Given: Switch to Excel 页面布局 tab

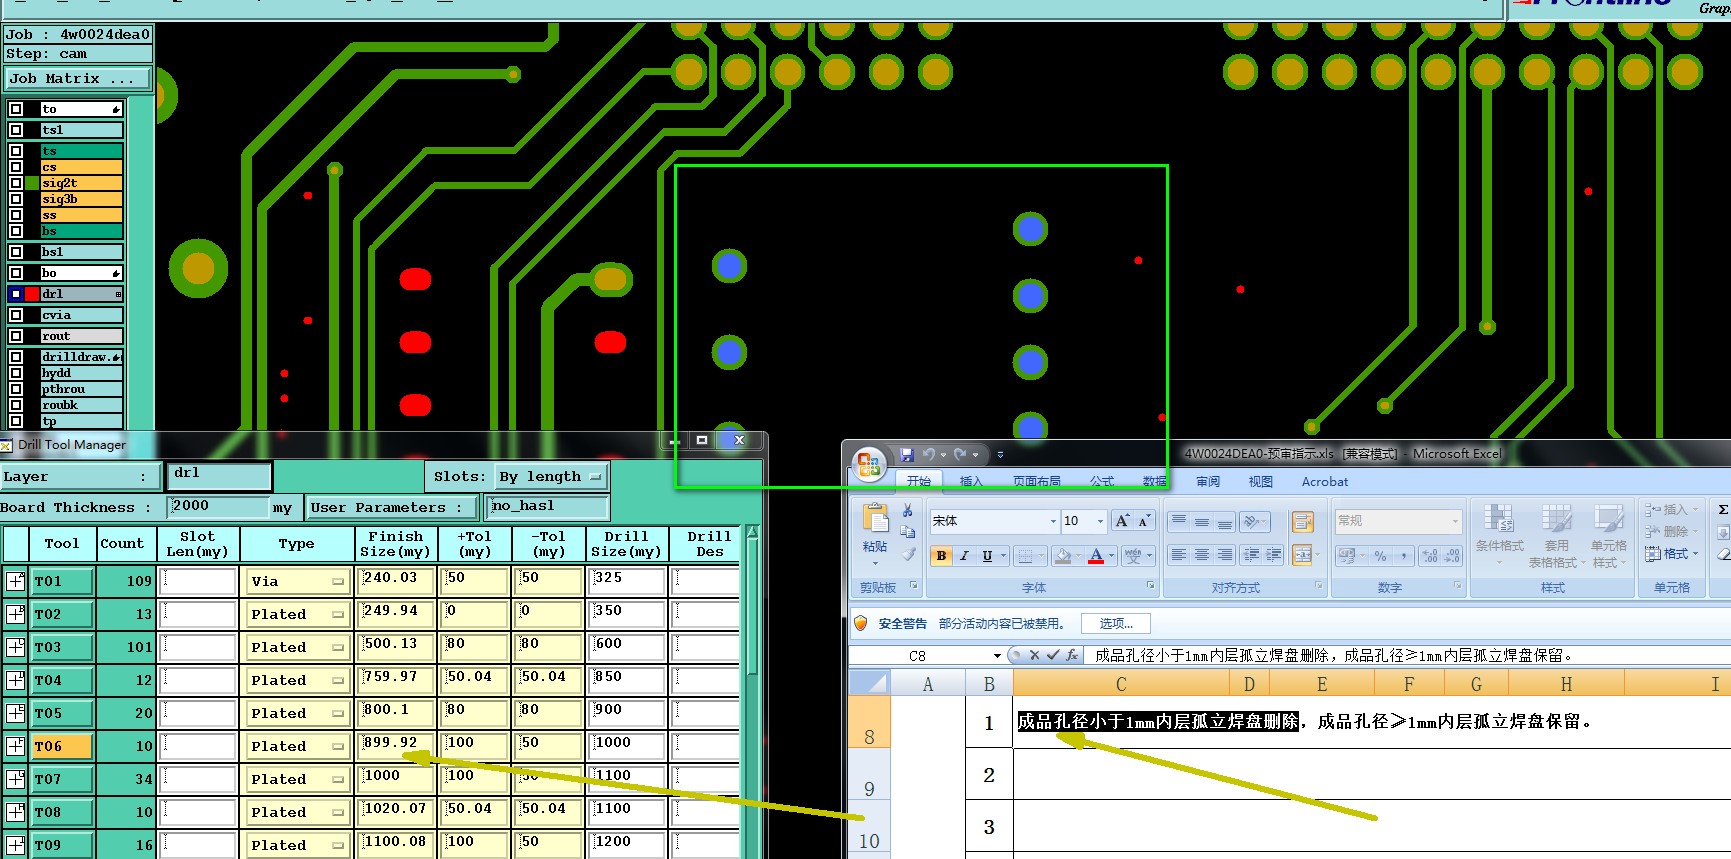Looking at the screenshot, I should tap(1037, 481).
